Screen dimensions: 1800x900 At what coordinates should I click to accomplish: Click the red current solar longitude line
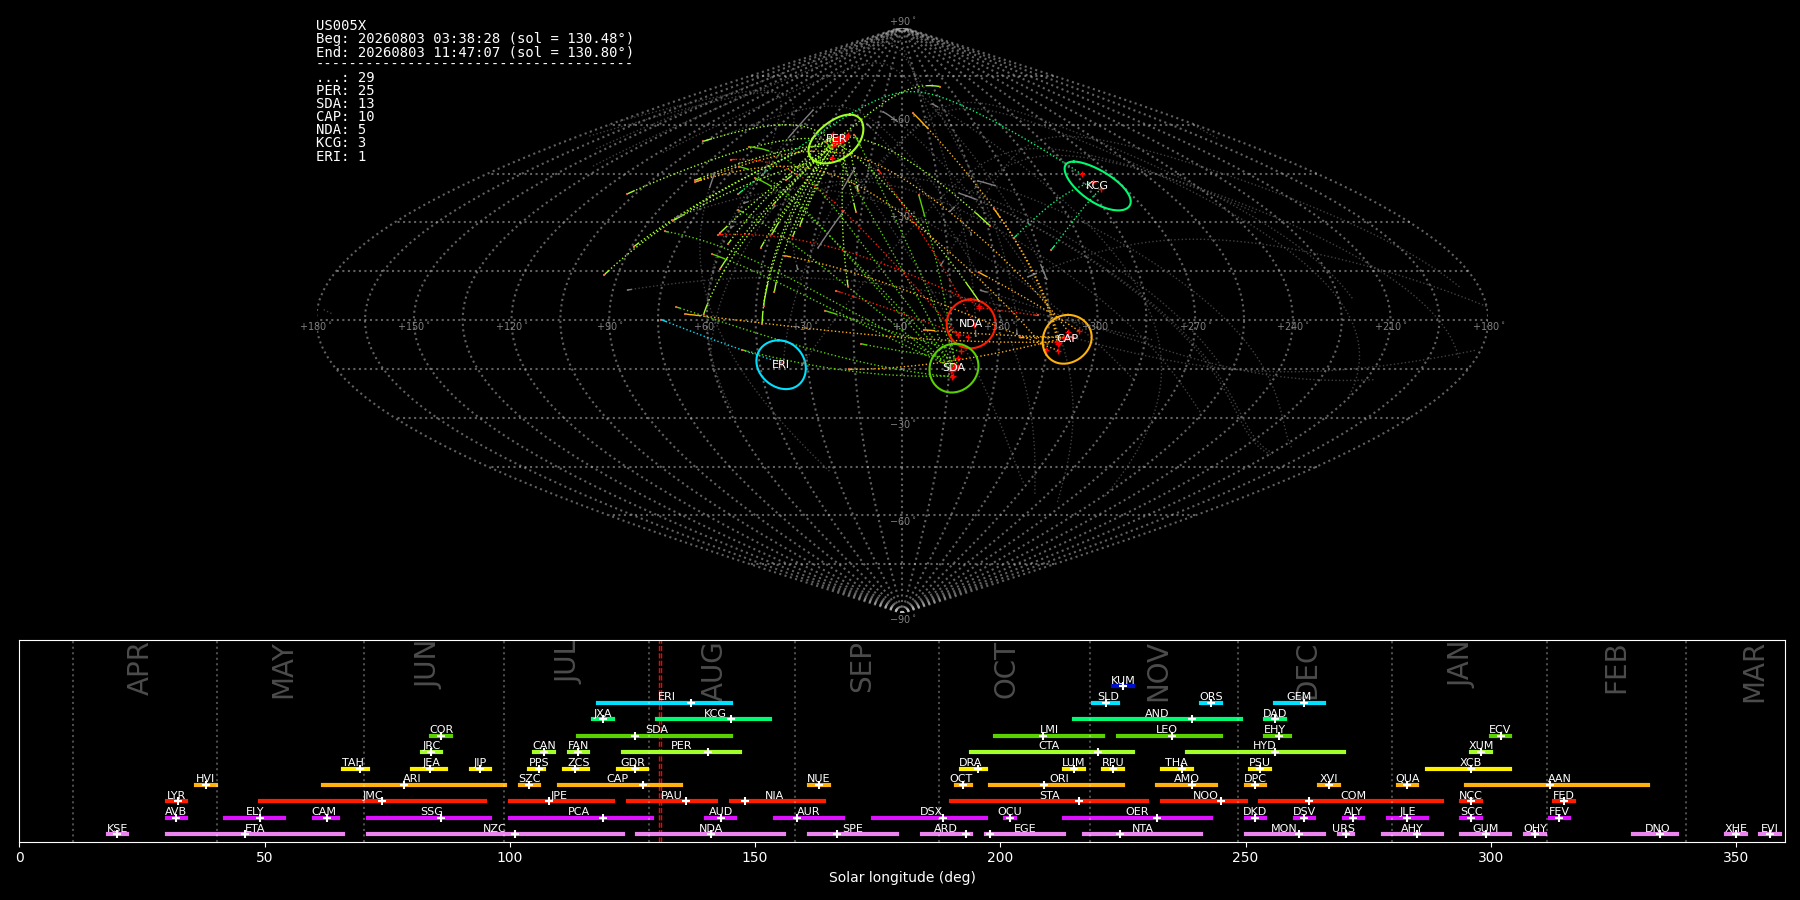tap(660, 740)
